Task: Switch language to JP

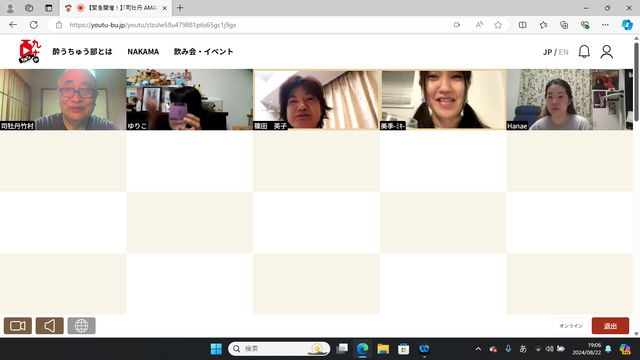Action: [547, 52]
